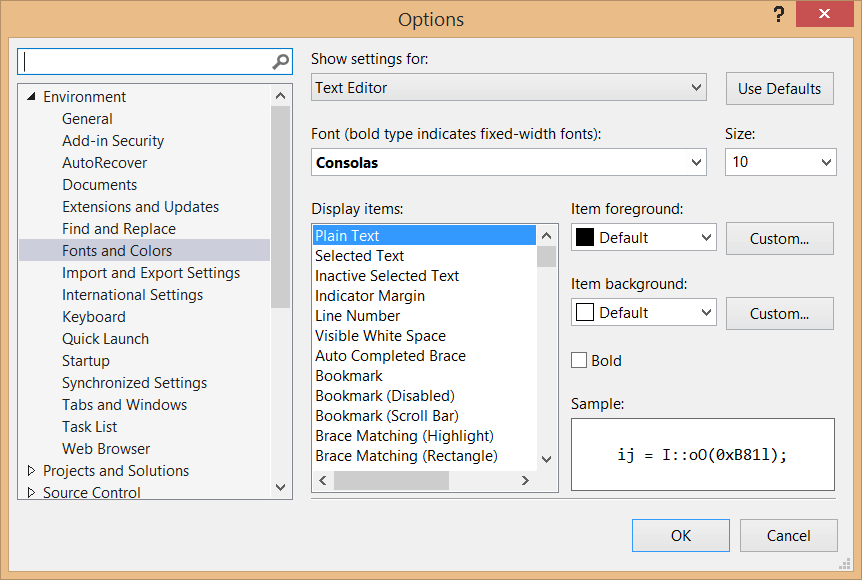Open the font Size dropdown

tap(781, 162)
